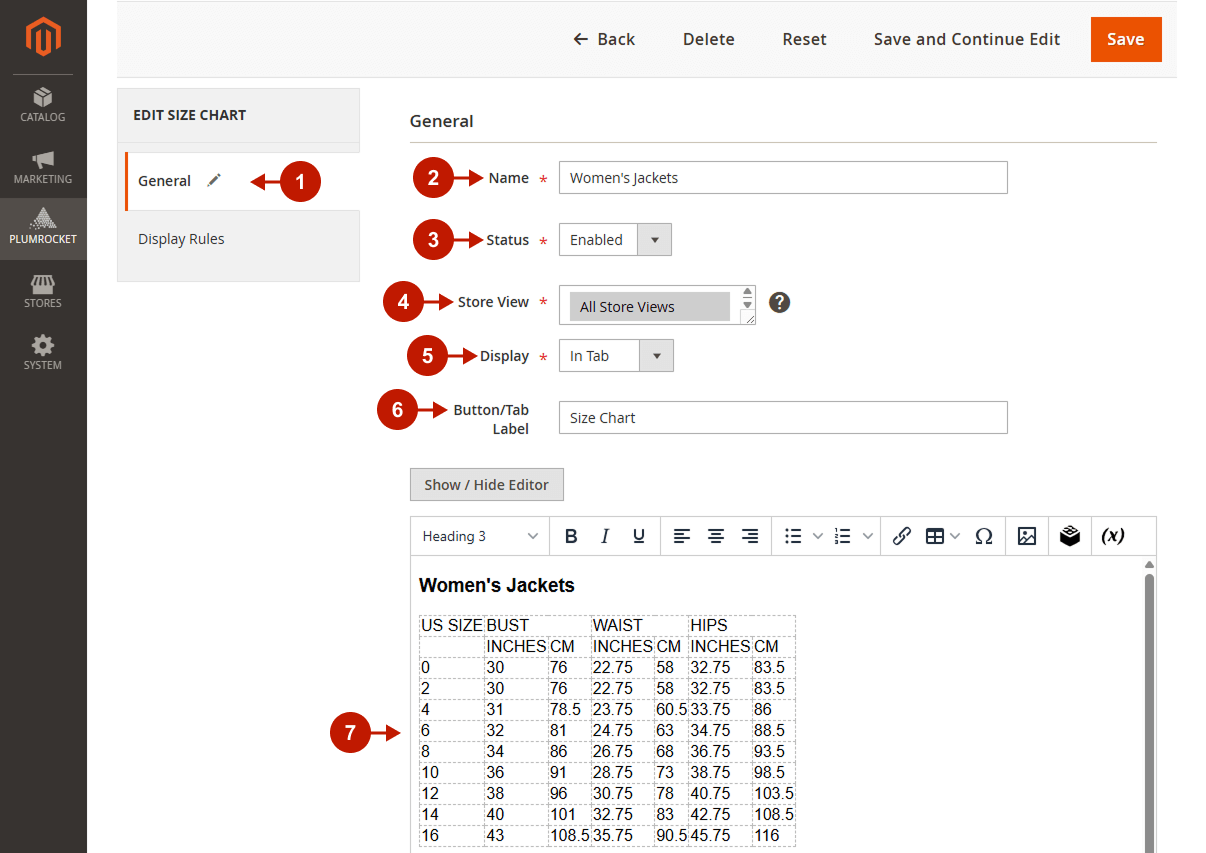Apply italic formatting in editor
Screen dimensions: 1206x853
[x=605, y=536]
